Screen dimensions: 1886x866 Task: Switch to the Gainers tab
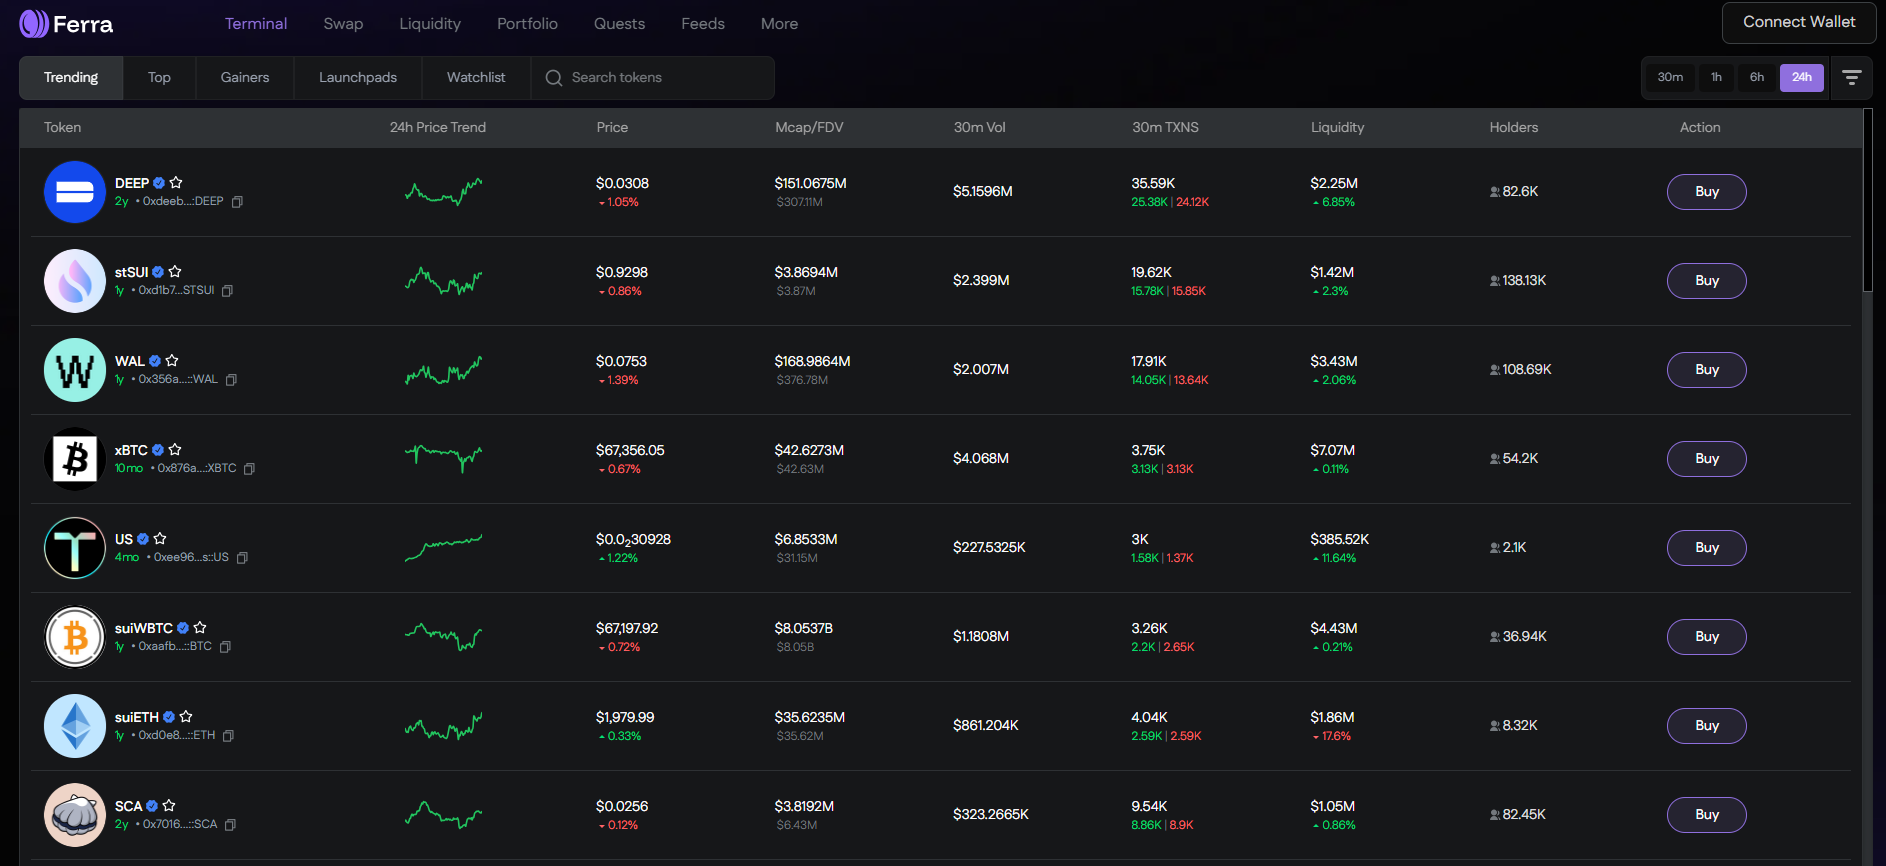tap(245, 78)
